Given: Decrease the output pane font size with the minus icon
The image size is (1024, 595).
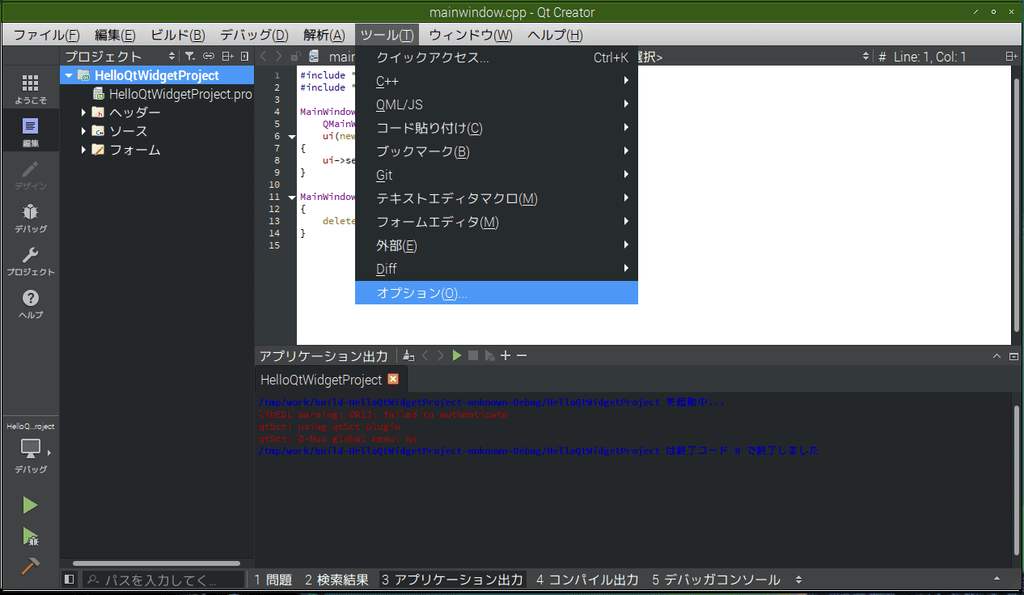Looking at the screenshot, I should (x=521, y=355).
